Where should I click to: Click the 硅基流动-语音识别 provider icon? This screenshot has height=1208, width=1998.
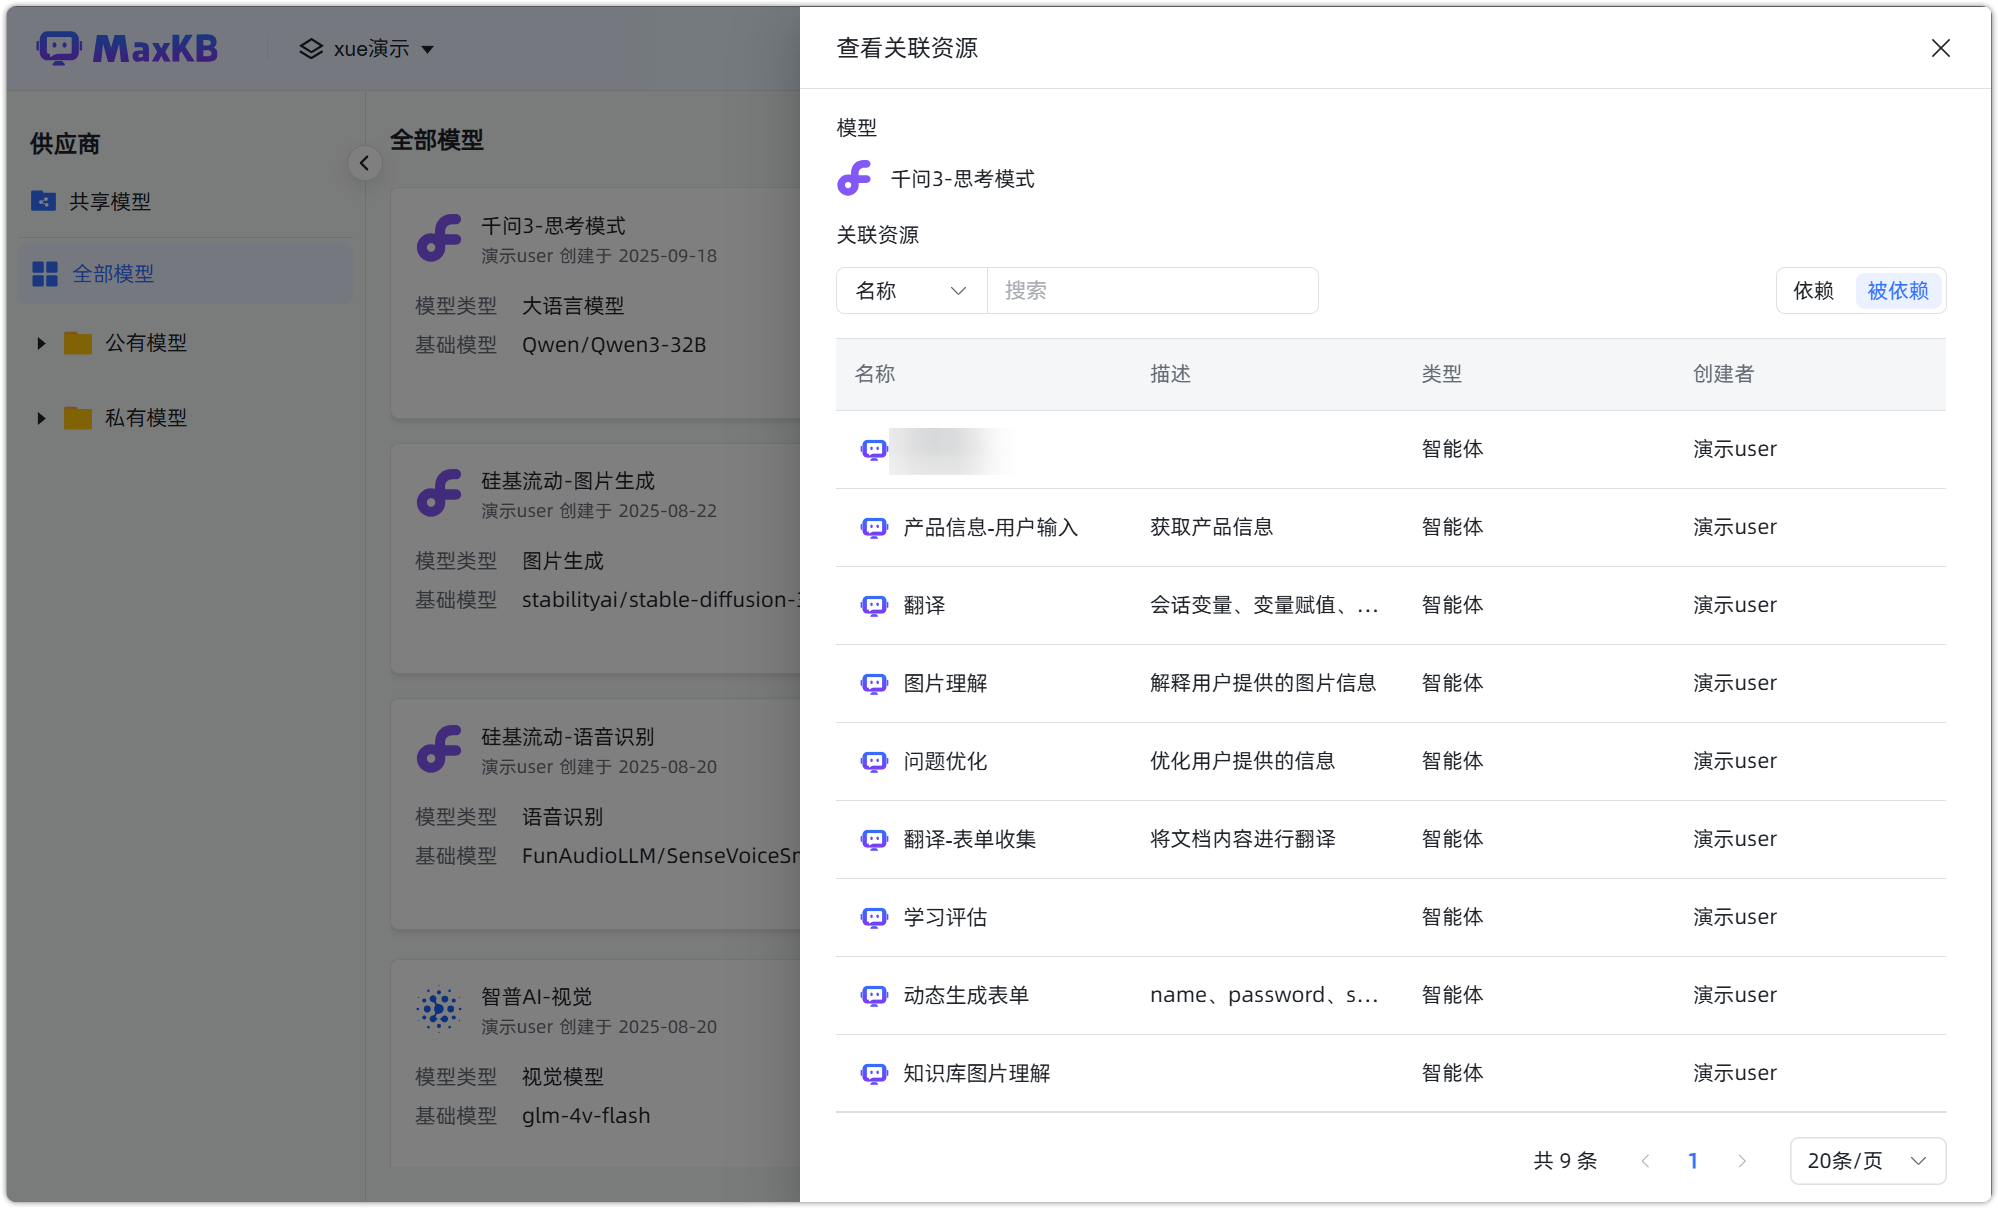(x=439, y=749)
